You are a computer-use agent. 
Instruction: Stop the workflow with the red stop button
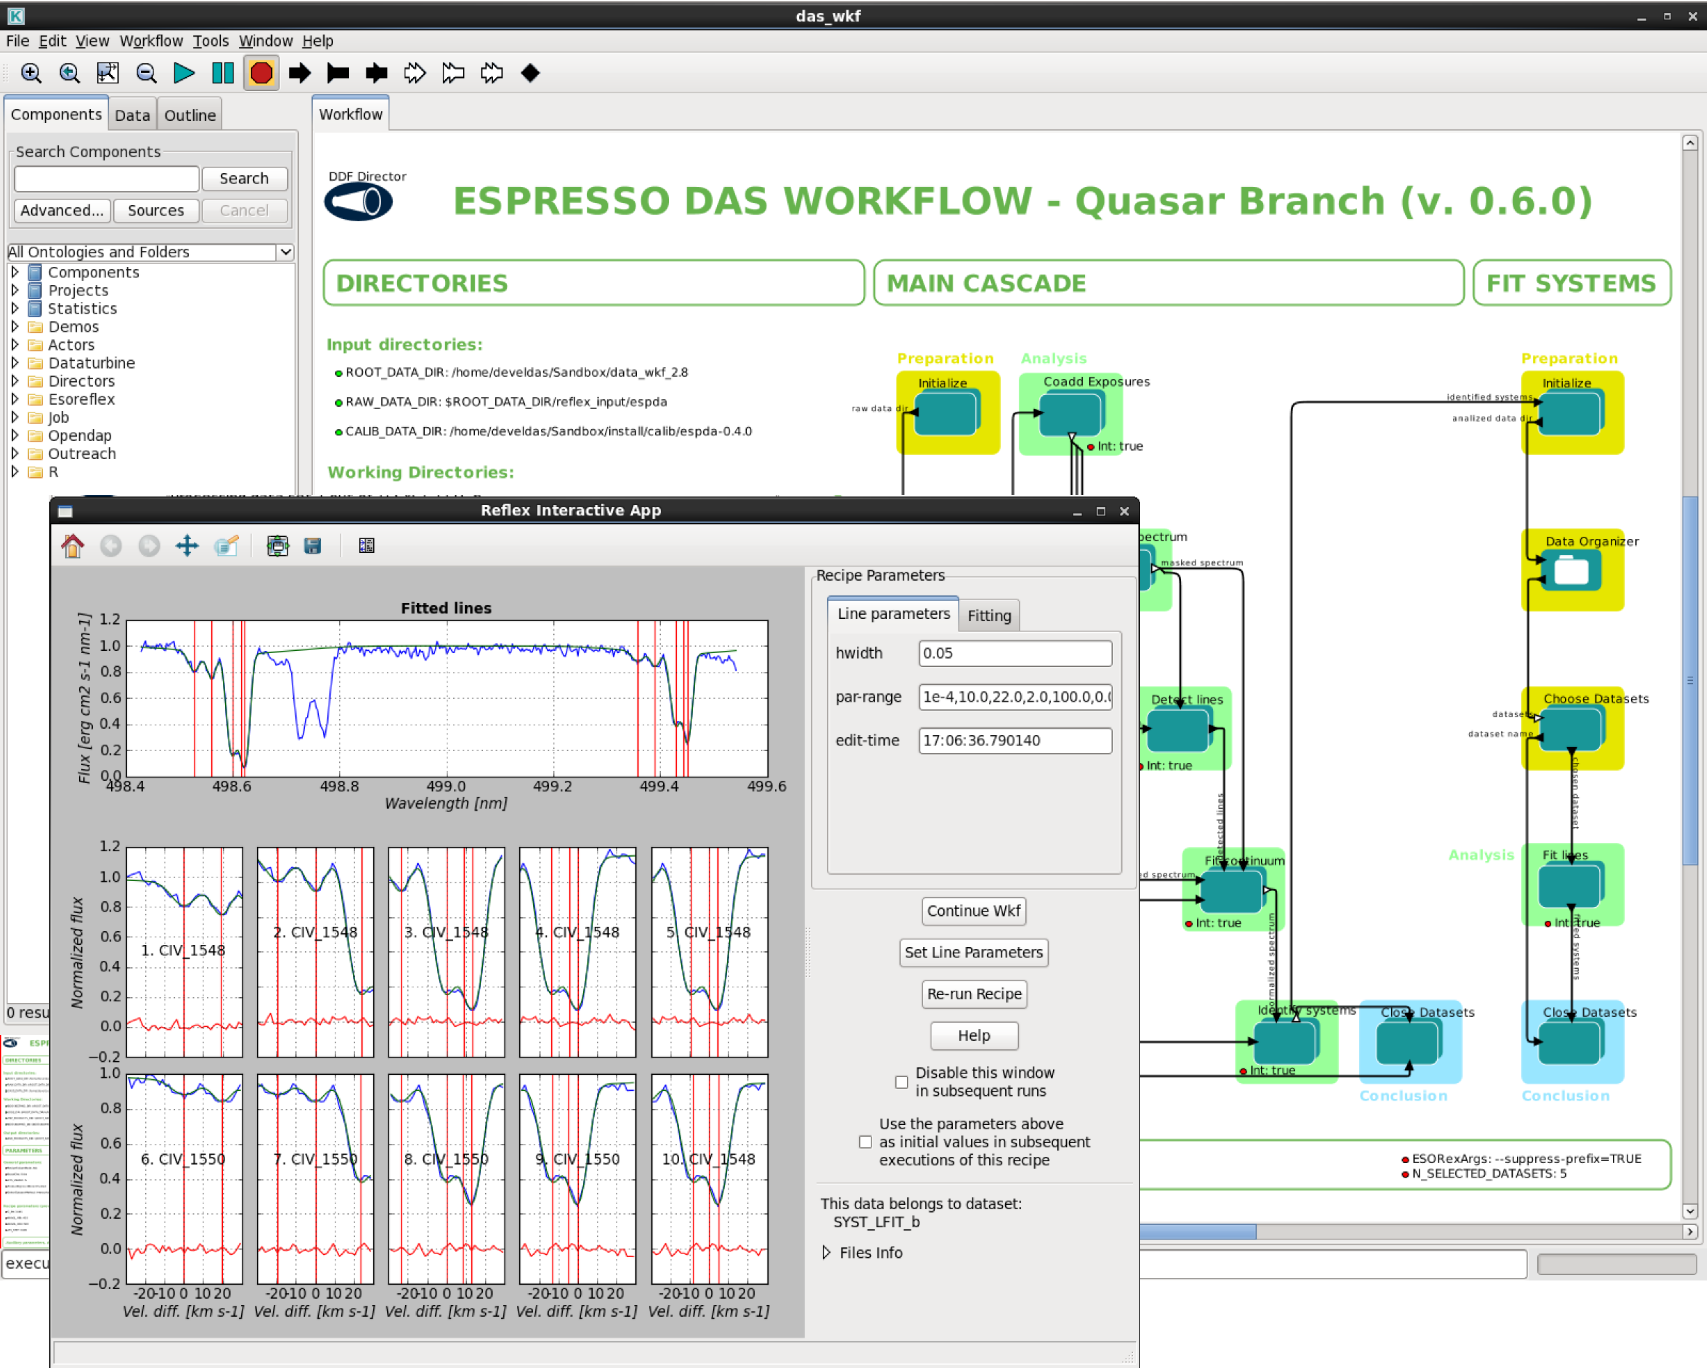[x=261, y=73]
